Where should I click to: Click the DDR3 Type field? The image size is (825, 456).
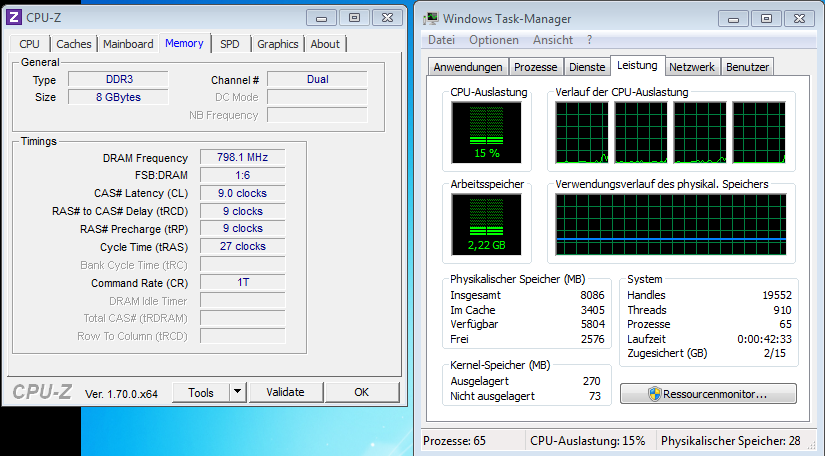118,79
